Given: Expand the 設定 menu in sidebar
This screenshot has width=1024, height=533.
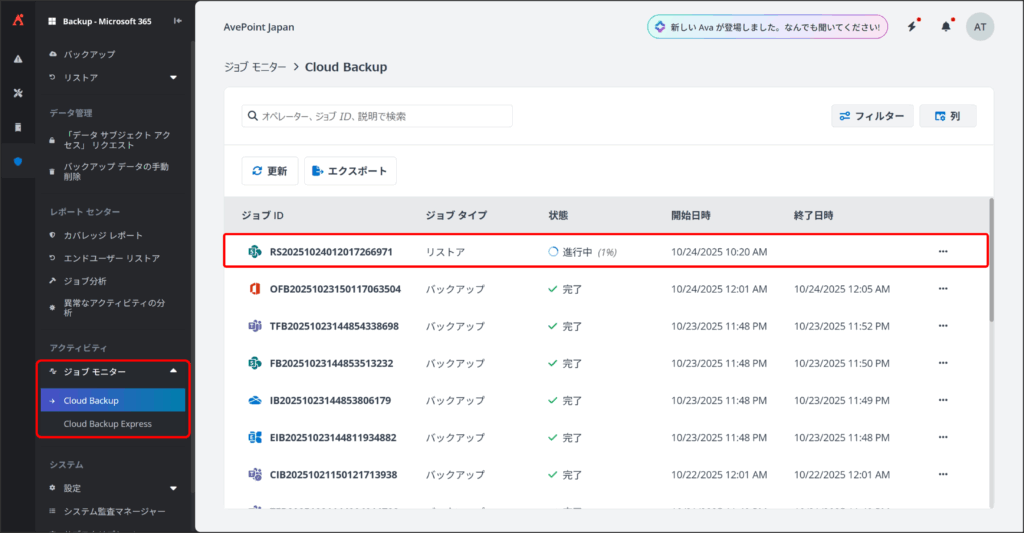Looking at the screenshot, I should [x=173, y=488].
